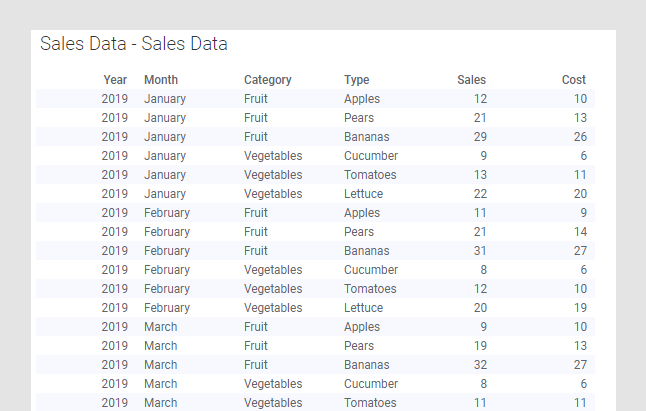Click the January Cucumber cell in Type
The image size is (646, 411).
click(x=371, y=156)
